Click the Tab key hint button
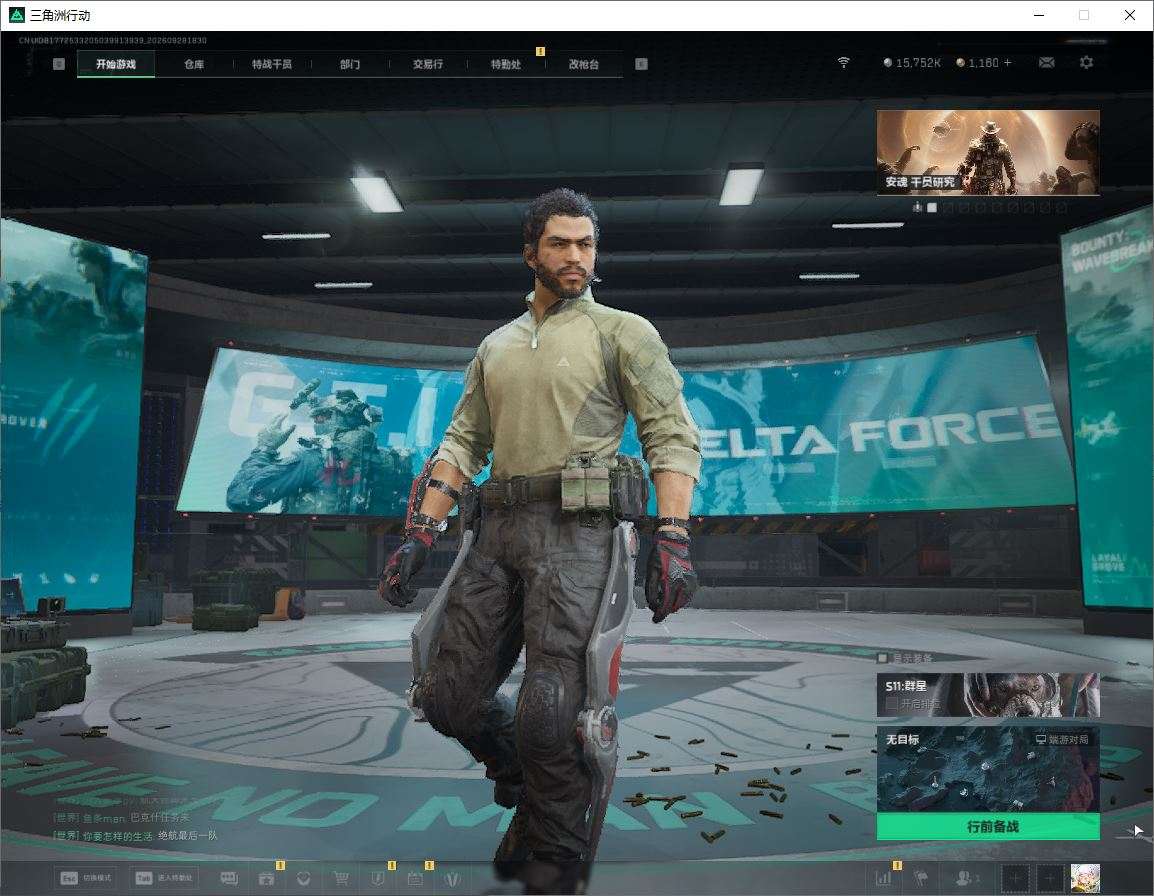Viewport: 1154px width, 896px height. 164,878
